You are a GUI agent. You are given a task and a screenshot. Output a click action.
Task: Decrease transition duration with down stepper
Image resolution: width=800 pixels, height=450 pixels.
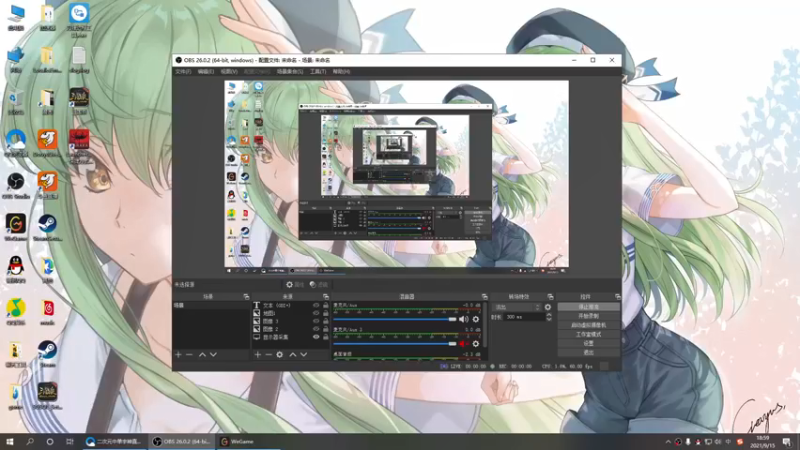(x=549, y=319)
